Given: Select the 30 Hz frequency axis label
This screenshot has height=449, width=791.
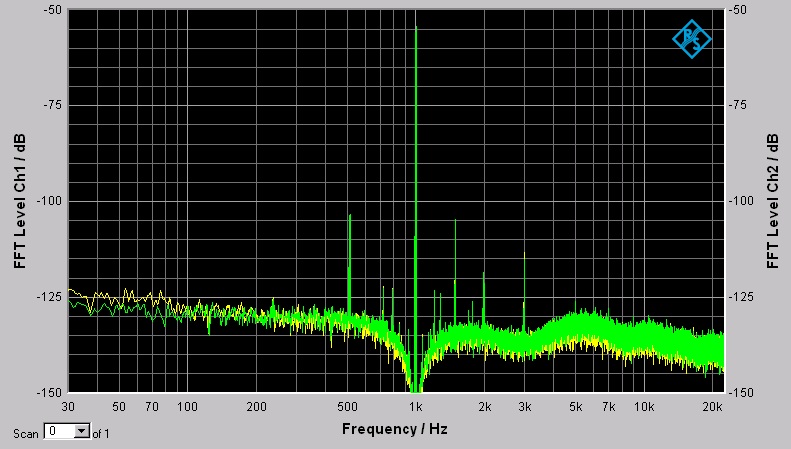Looking at the screenshot, I should (x=68, y=407).
